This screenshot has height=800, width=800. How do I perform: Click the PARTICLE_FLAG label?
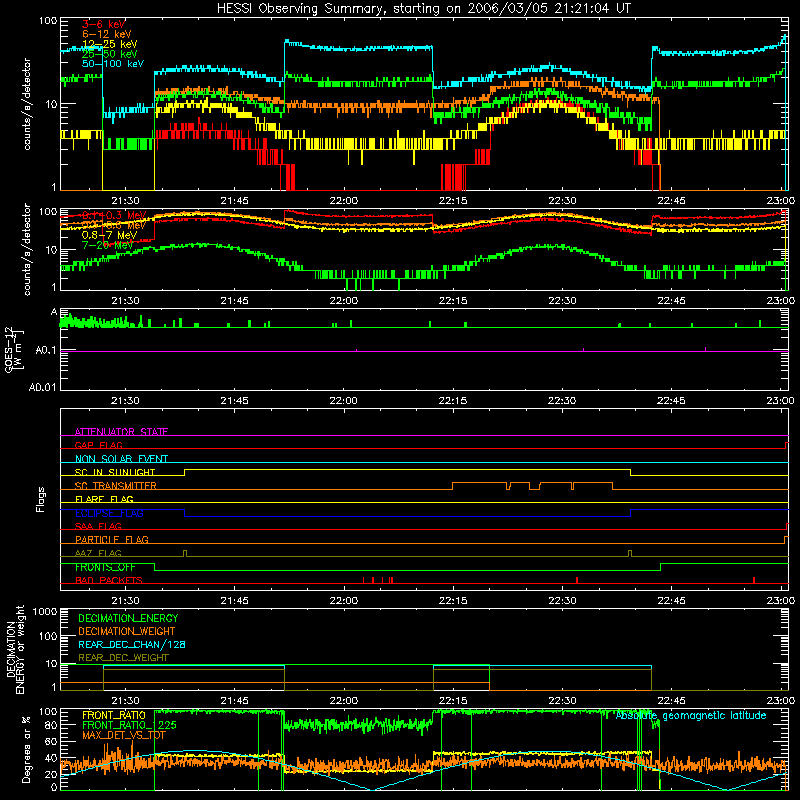pos(112,539)
